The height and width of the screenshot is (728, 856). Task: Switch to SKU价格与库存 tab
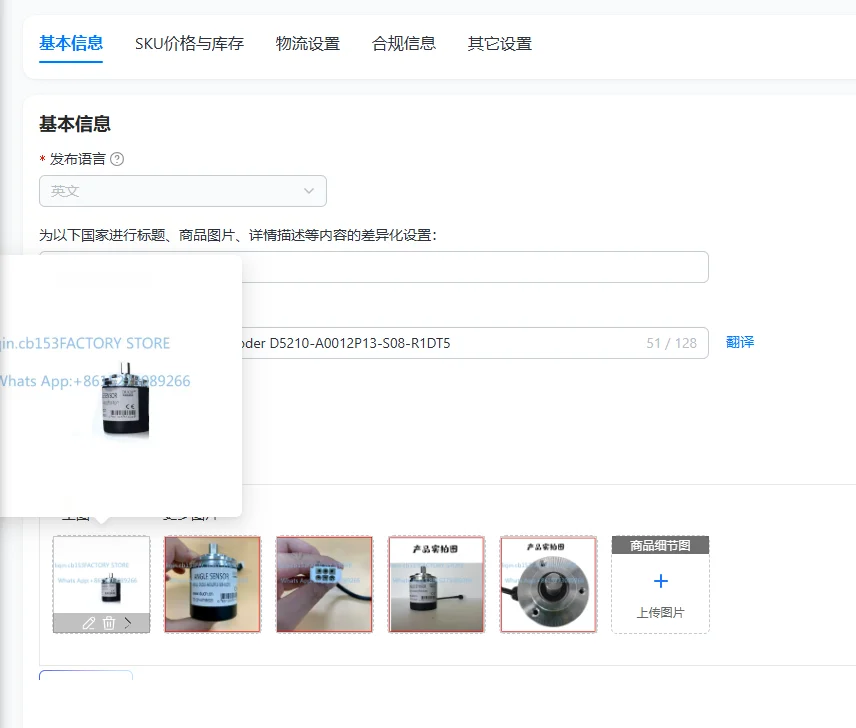189,44
